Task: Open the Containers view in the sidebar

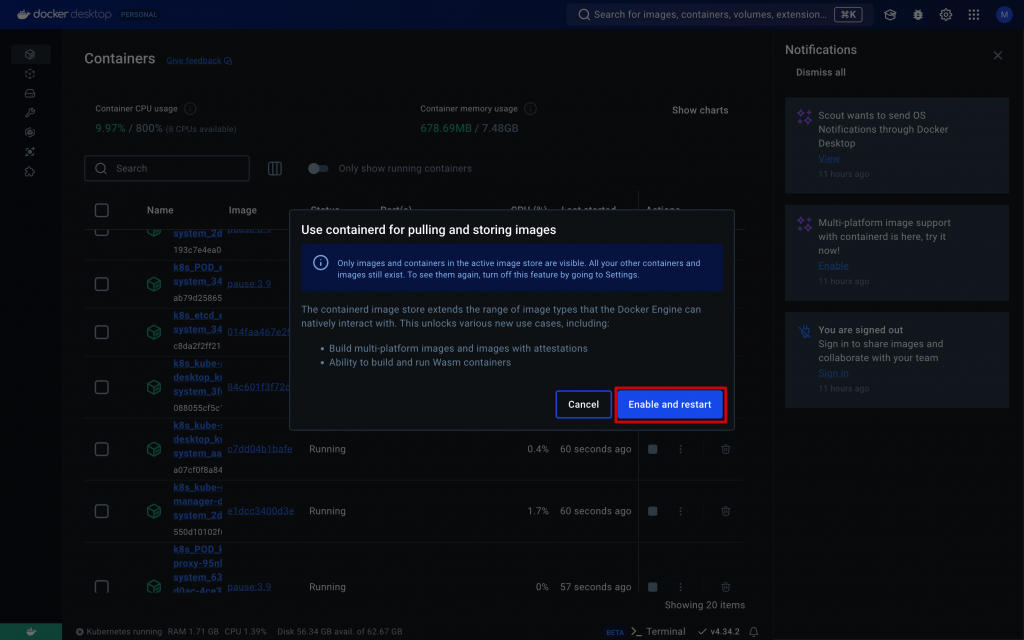Action: [30, 54]
